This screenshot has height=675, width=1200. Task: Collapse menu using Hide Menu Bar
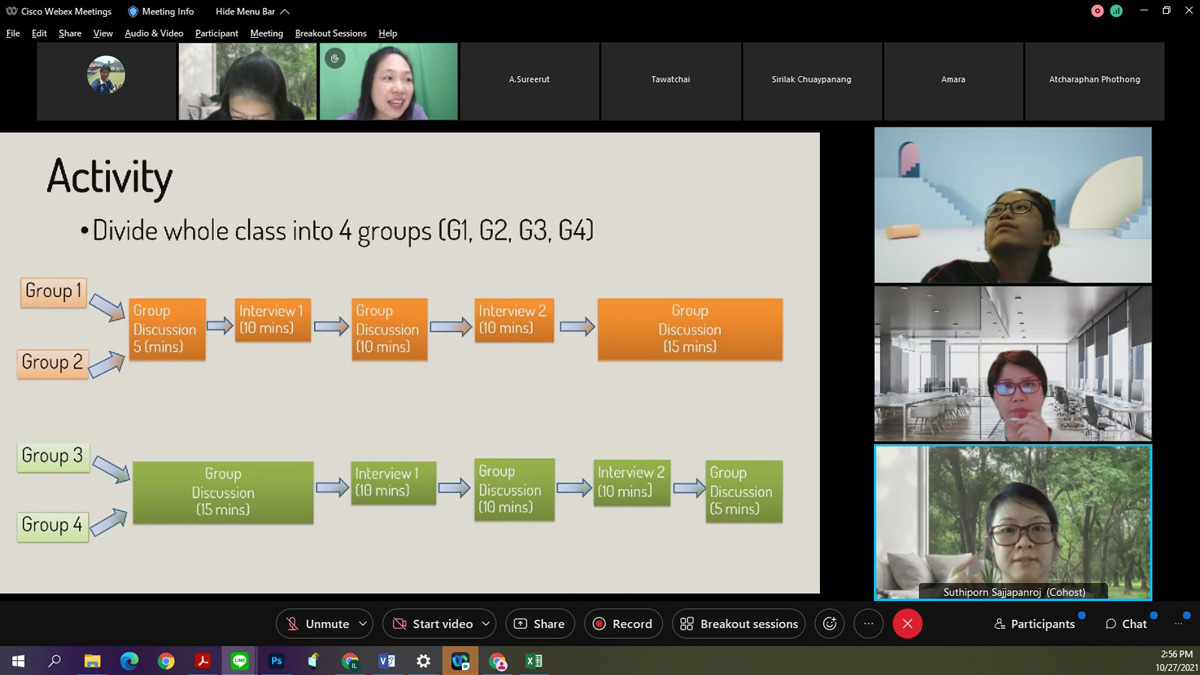(x=252, y=12)
